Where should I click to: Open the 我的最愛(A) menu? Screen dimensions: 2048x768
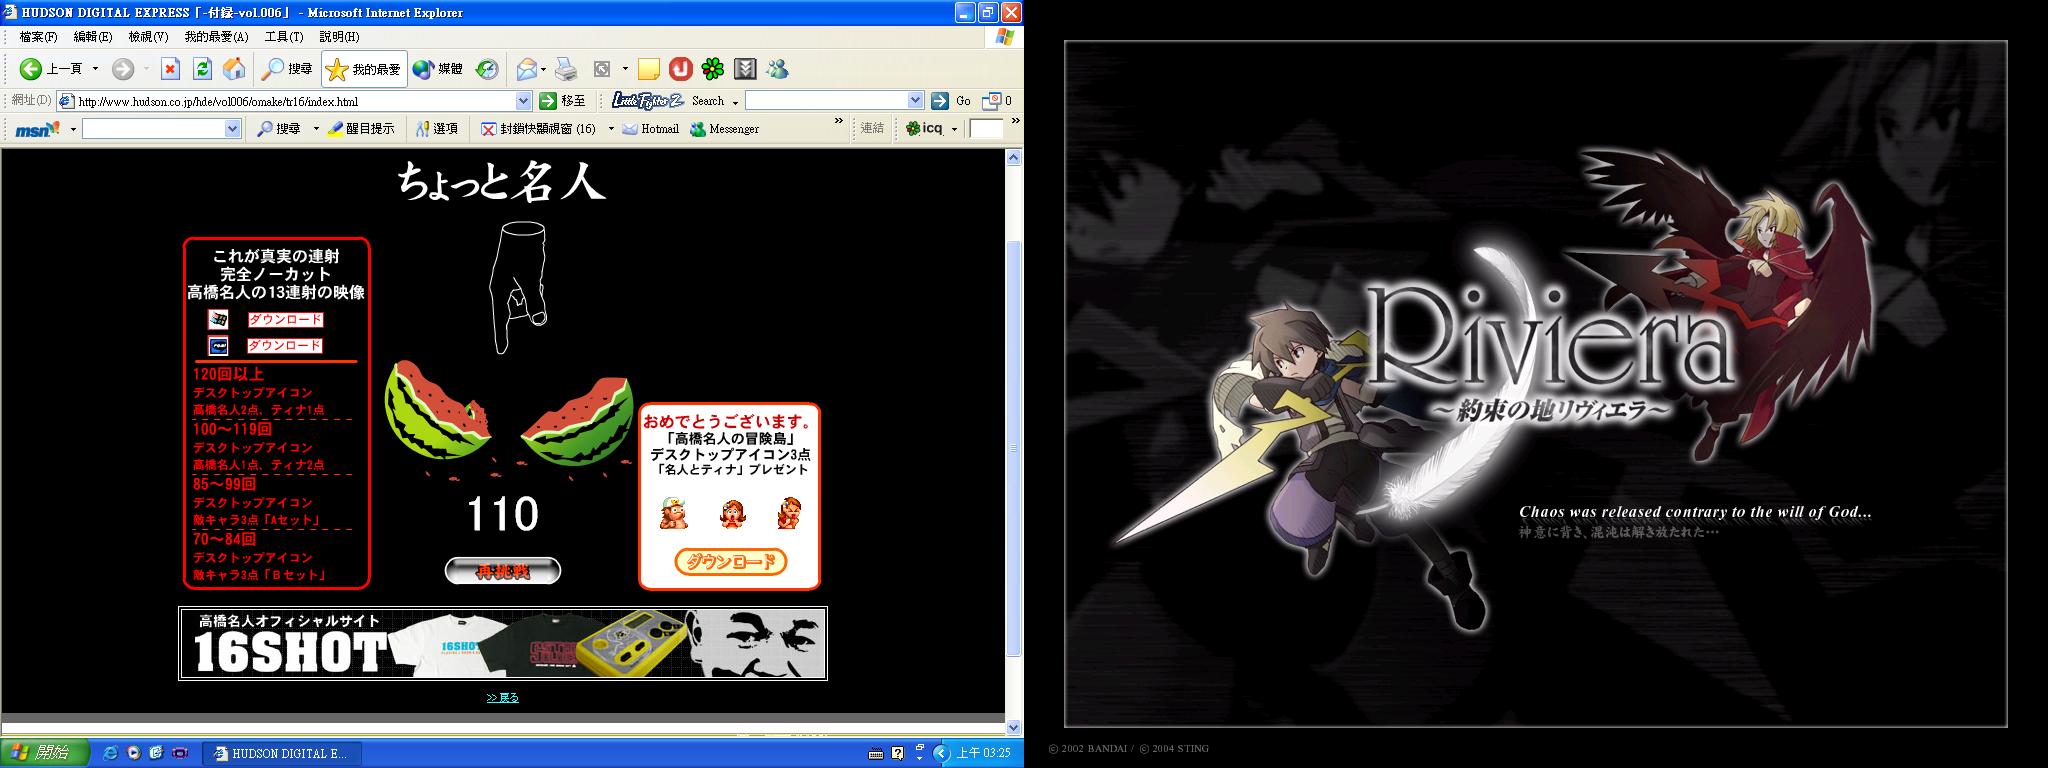[x=216, y=36]
